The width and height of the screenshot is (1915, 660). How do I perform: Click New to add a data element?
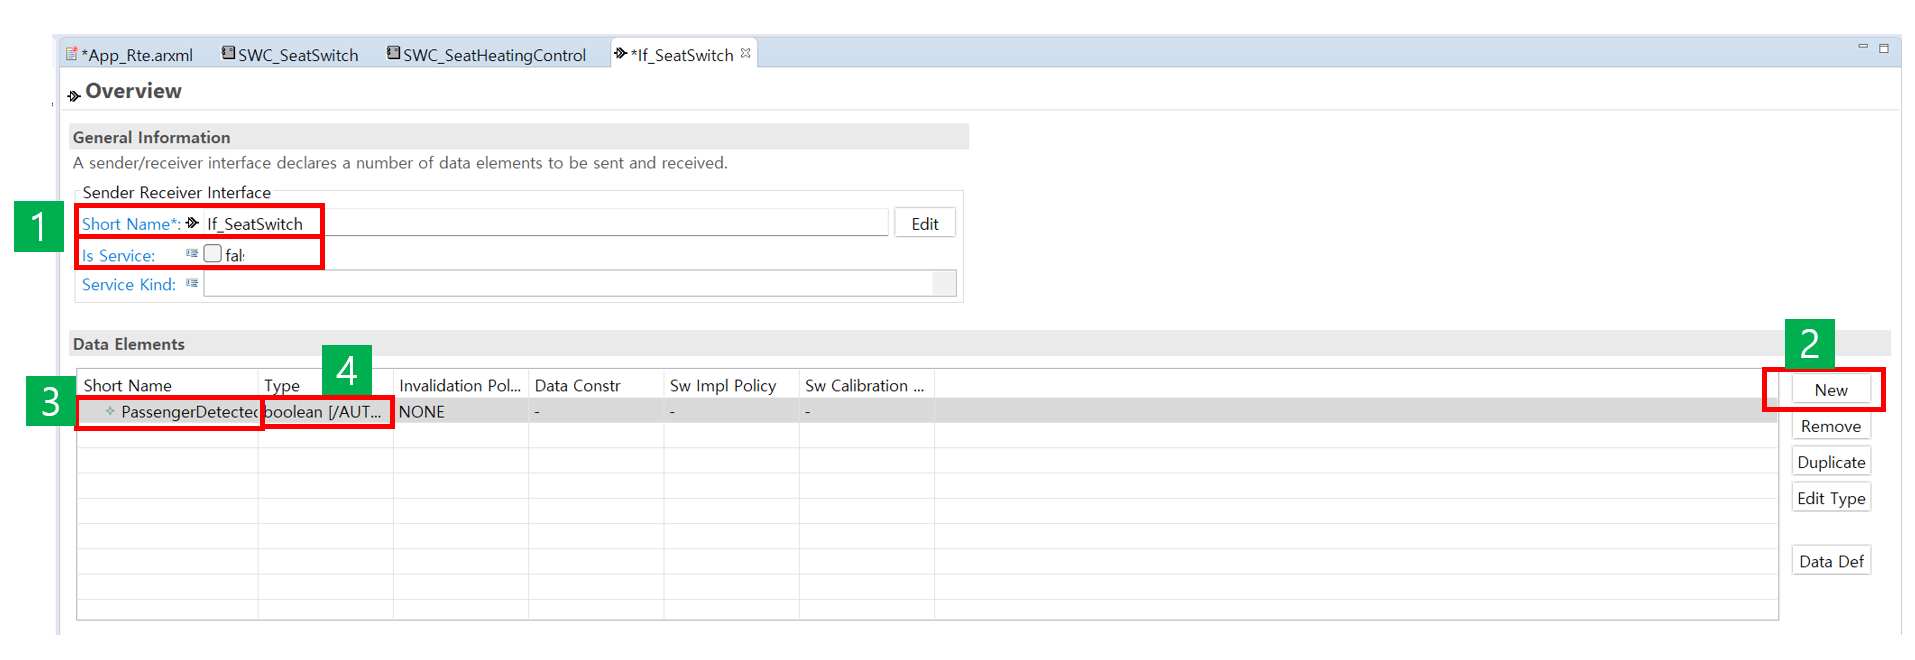pos(1830,390)
